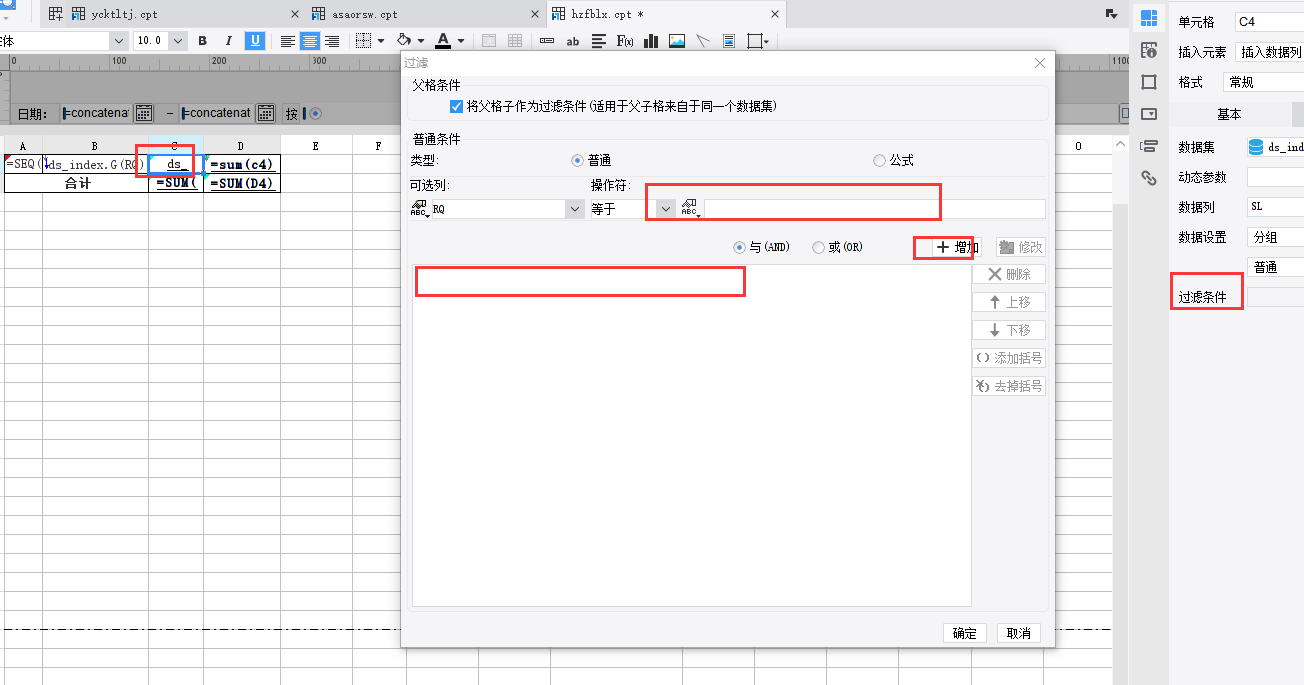The width and height of the screenshot is (1304, 685).
Task: Expand border style dropdown arrow
Action: [381, 41]
